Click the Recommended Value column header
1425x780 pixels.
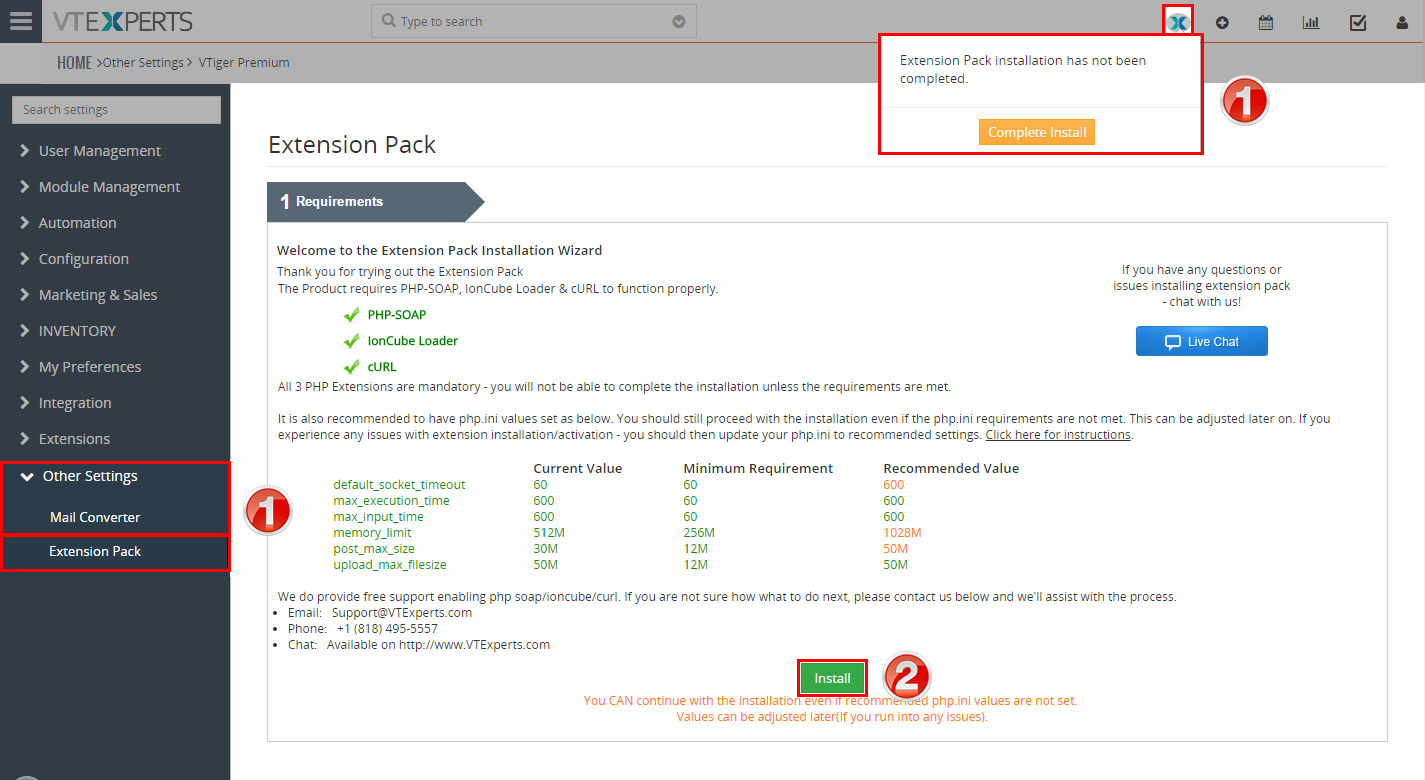click(x=951, y=468)
